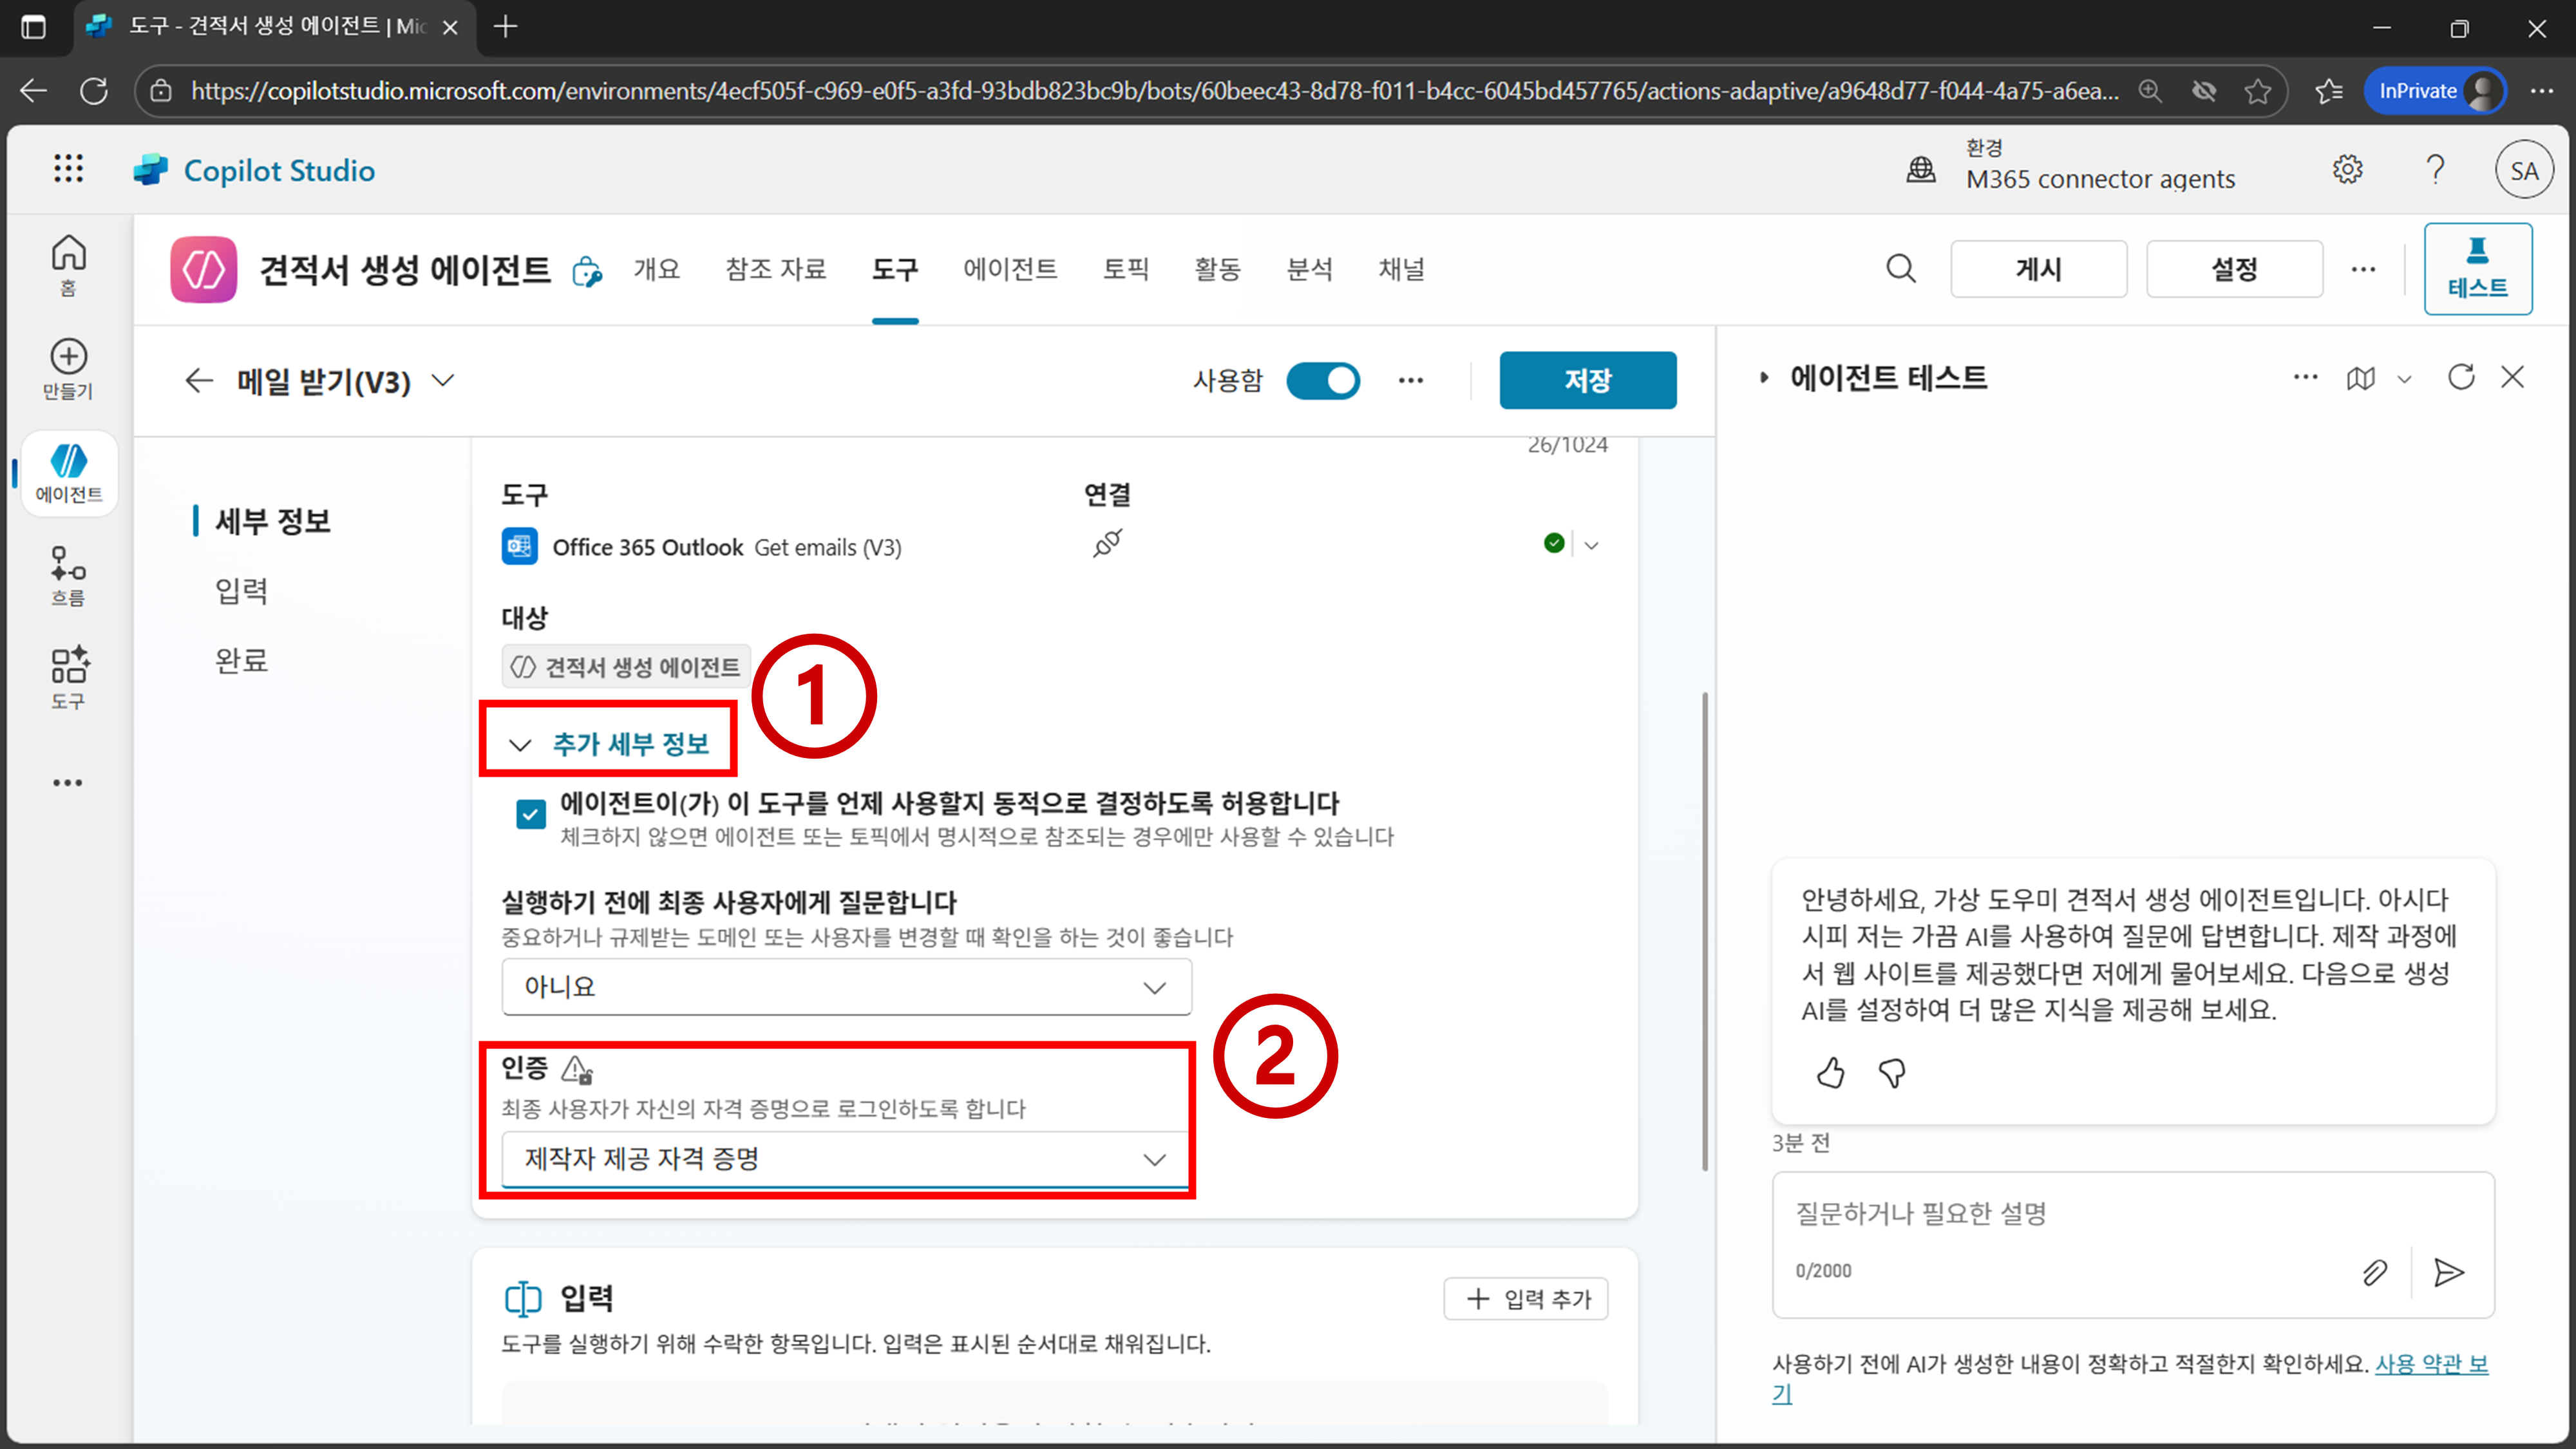Screen dimensions: 2576x1449
Task: Open the app launcher waffle icon
Action: 68,169
